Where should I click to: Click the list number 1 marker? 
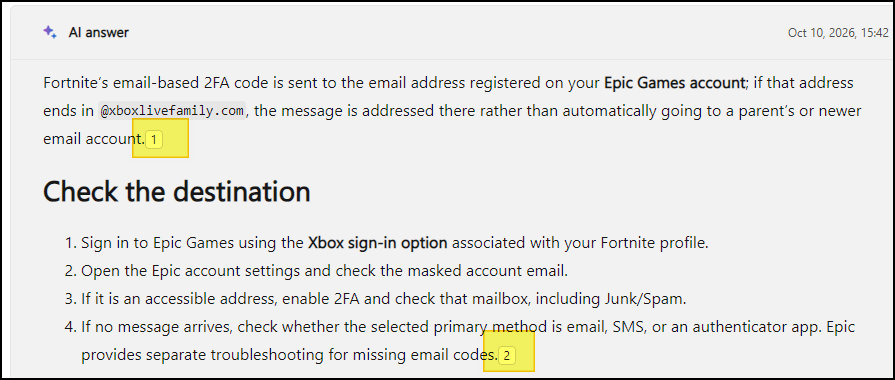(70, 243)
